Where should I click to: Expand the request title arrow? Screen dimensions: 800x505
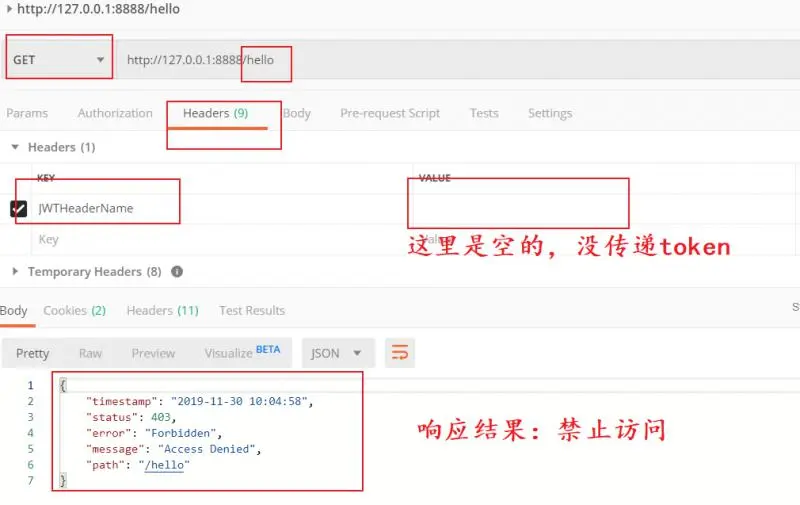click(x=9, y=9)
